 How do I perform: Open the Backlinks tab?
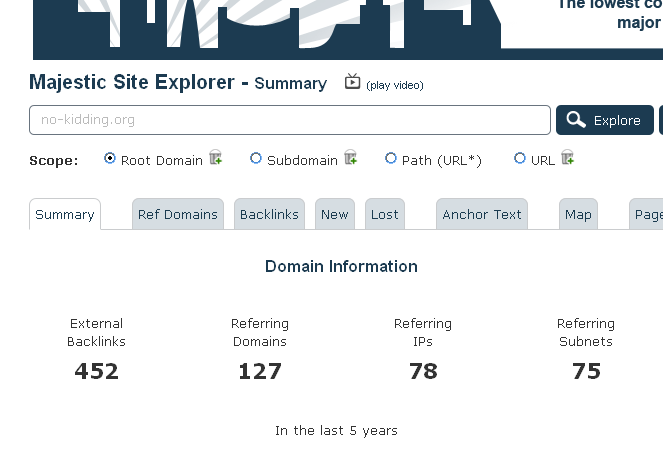269,214
